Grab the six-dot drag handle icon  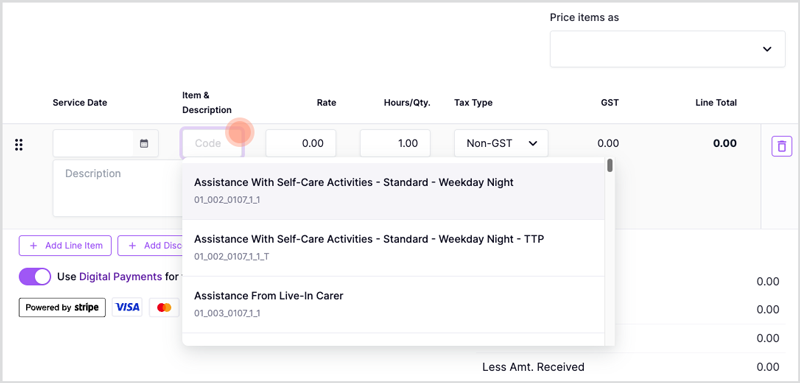click(x=19, y=145)
